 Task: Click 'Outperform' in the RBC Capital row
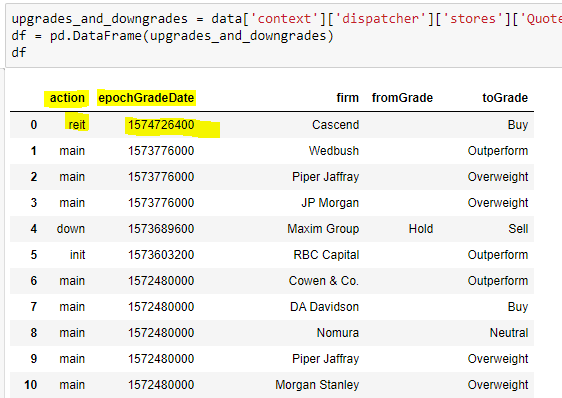click(498, 255)
